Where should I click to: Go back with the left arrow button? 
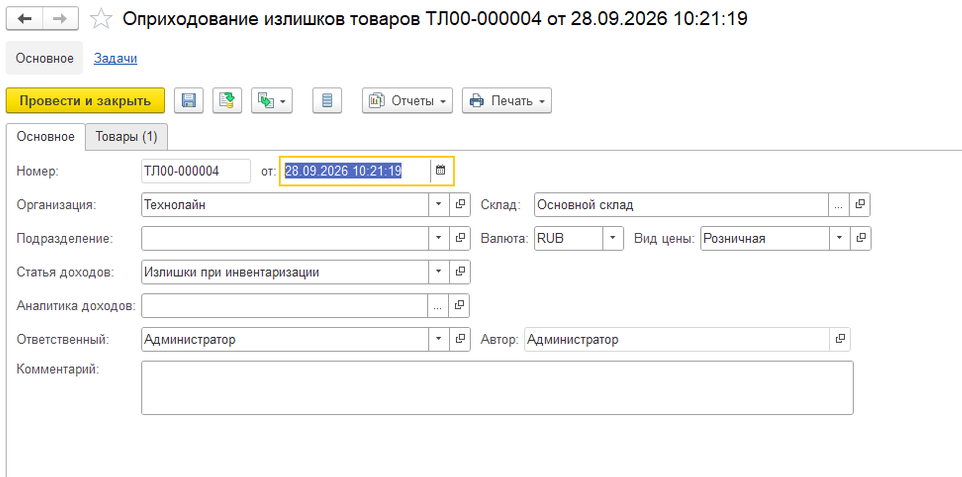coord(25,19)
